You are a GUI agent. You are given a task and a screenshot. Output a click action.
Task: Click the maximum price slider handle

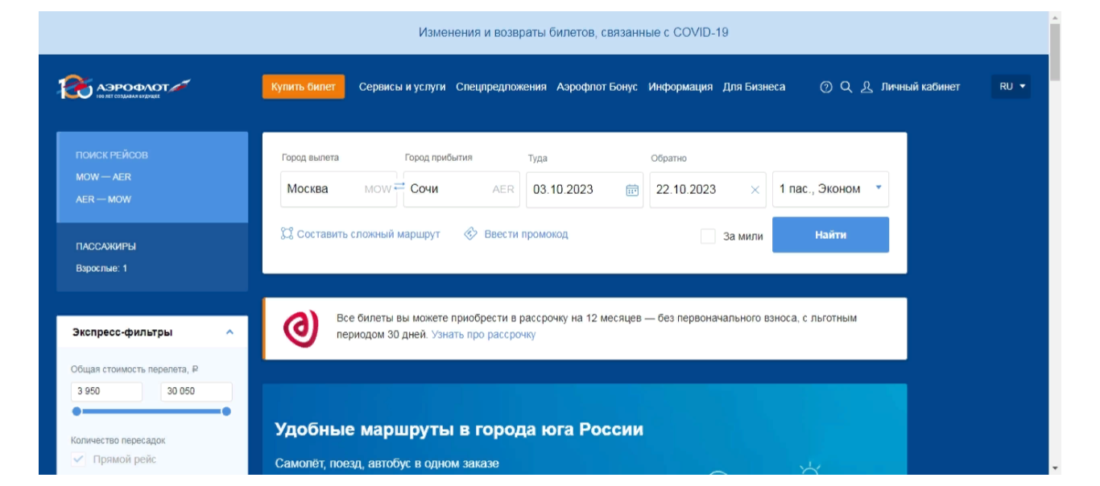(x=227, y=412)
